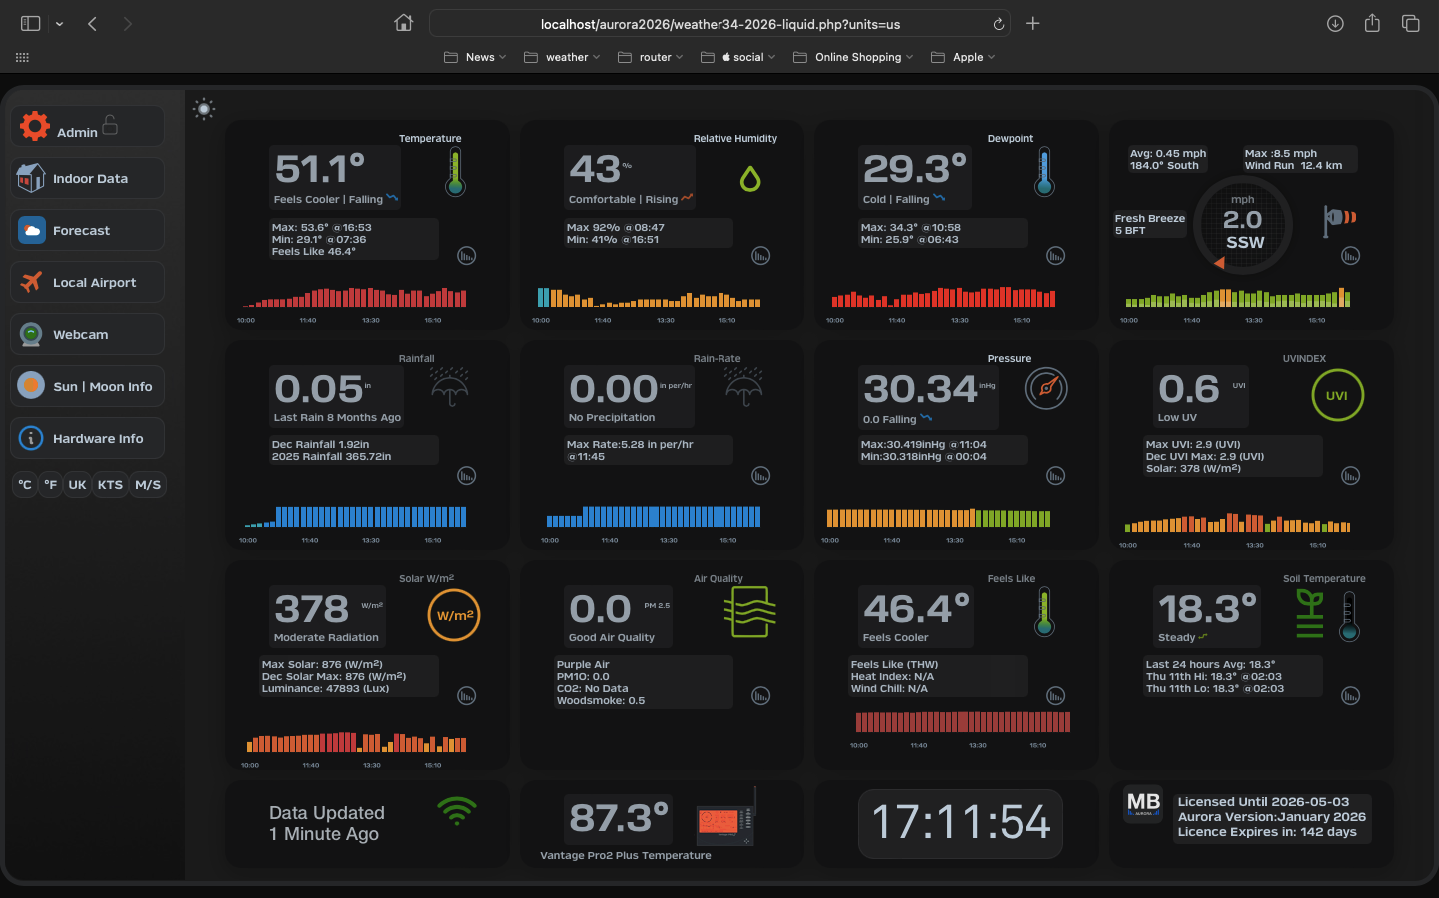
Task: Expand the News bookmarks folder
Action: pos(476,57)
